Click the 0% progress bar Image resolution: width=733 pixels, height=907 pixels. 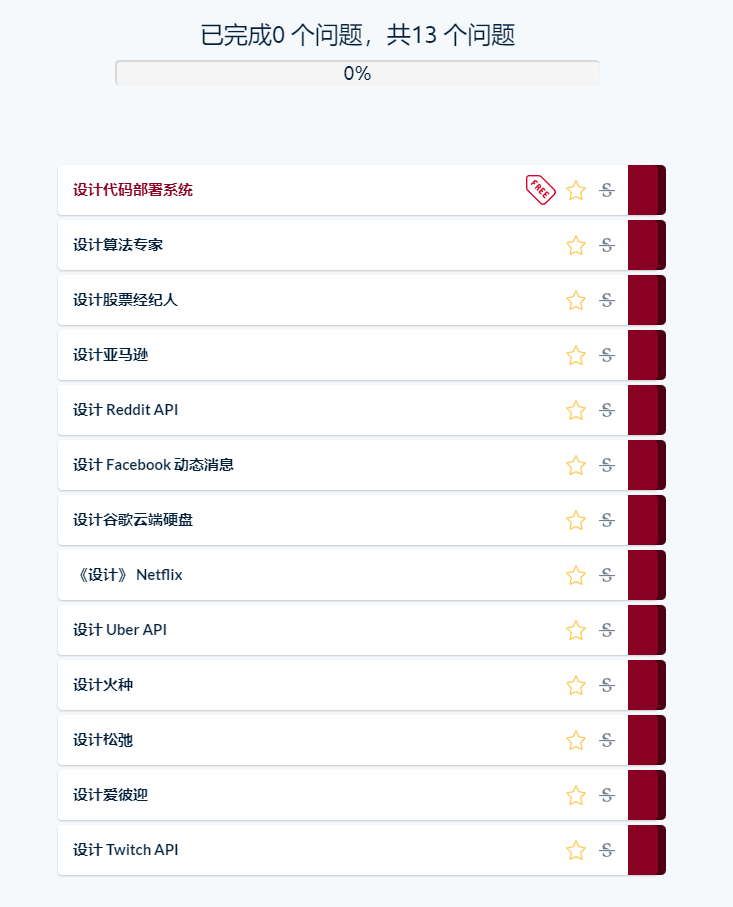pyautogui.click(x=357, y=73)
